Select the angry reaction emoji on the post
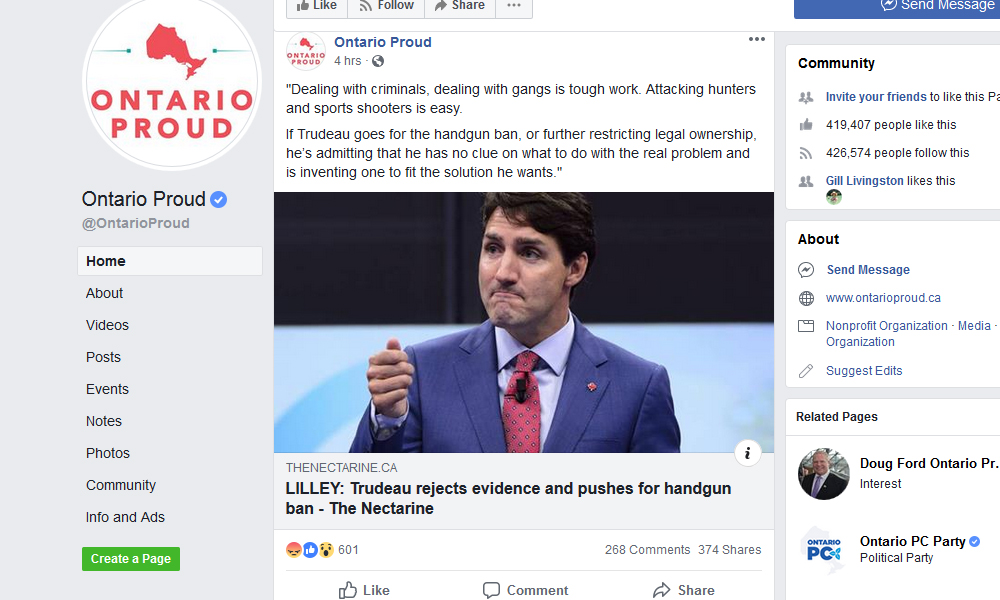The width and height of the screenshot is (1000, 600). (x=293, y=549)
